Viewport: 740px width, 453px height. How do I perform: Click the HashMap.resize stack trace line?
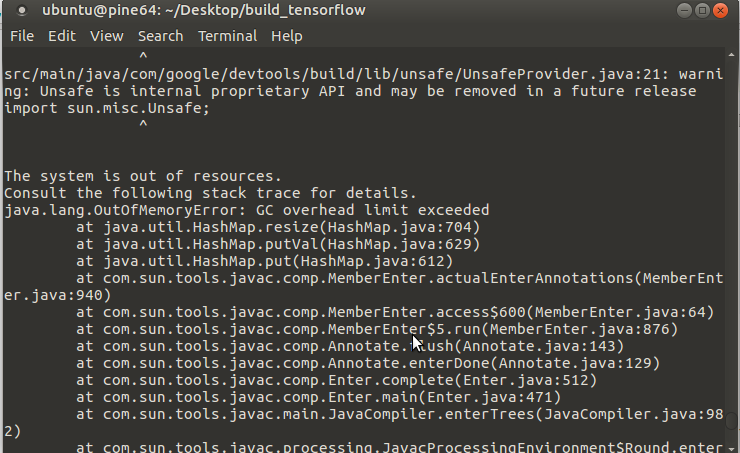pos(278,227)
